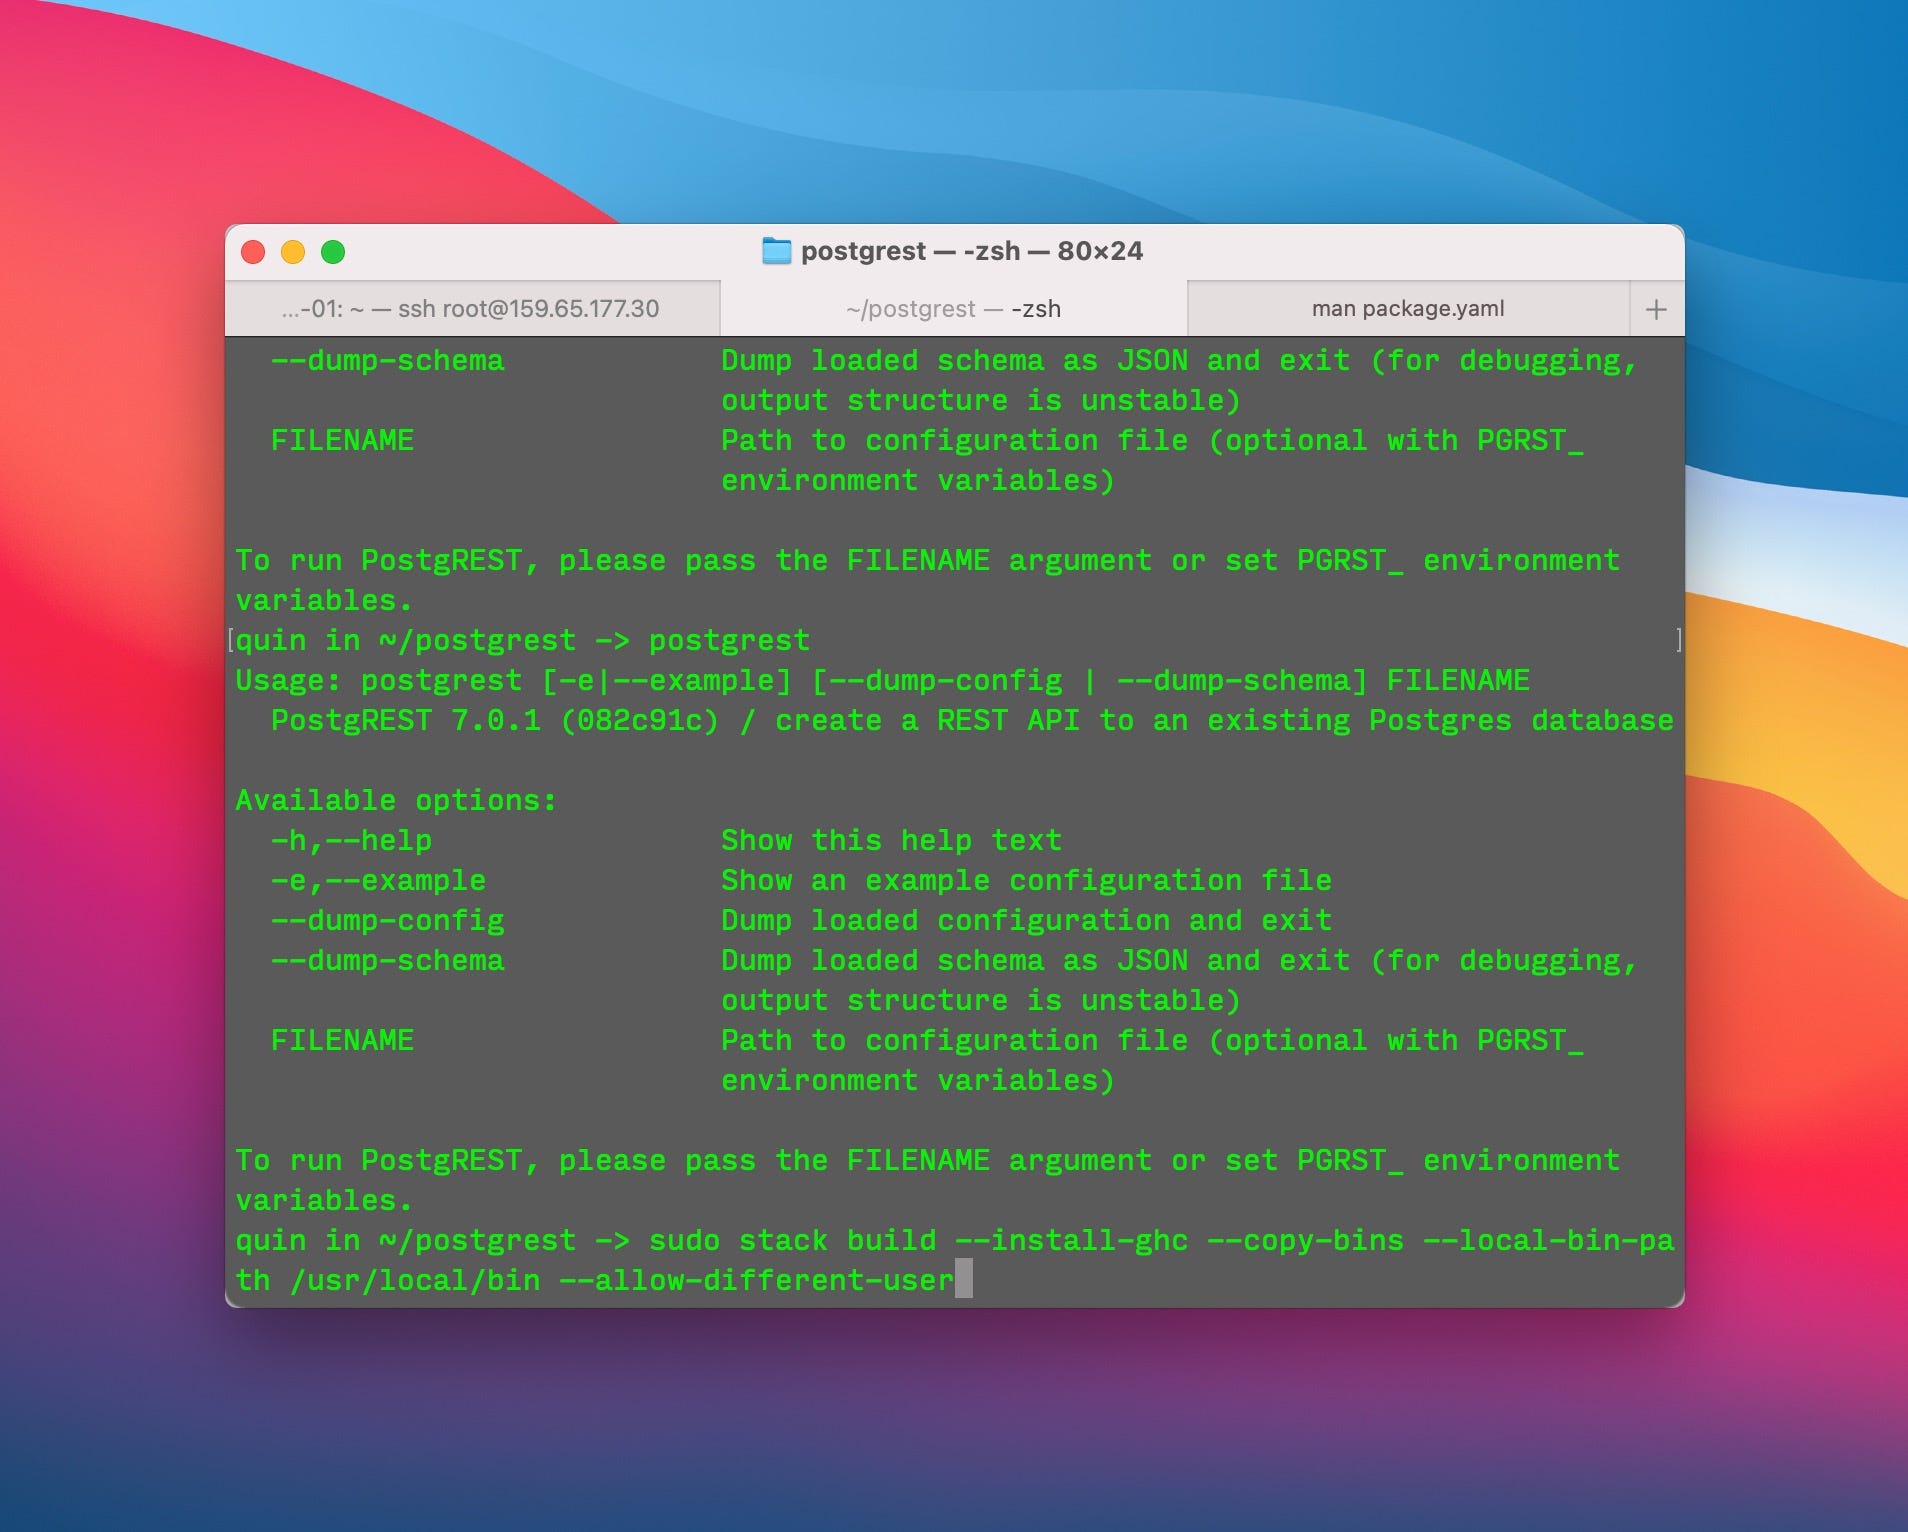This screenshot has height=1532, width=1908.
Task: Switch to the ssh root@159.65.177.30 tab
Action: (x=472, y=308)
